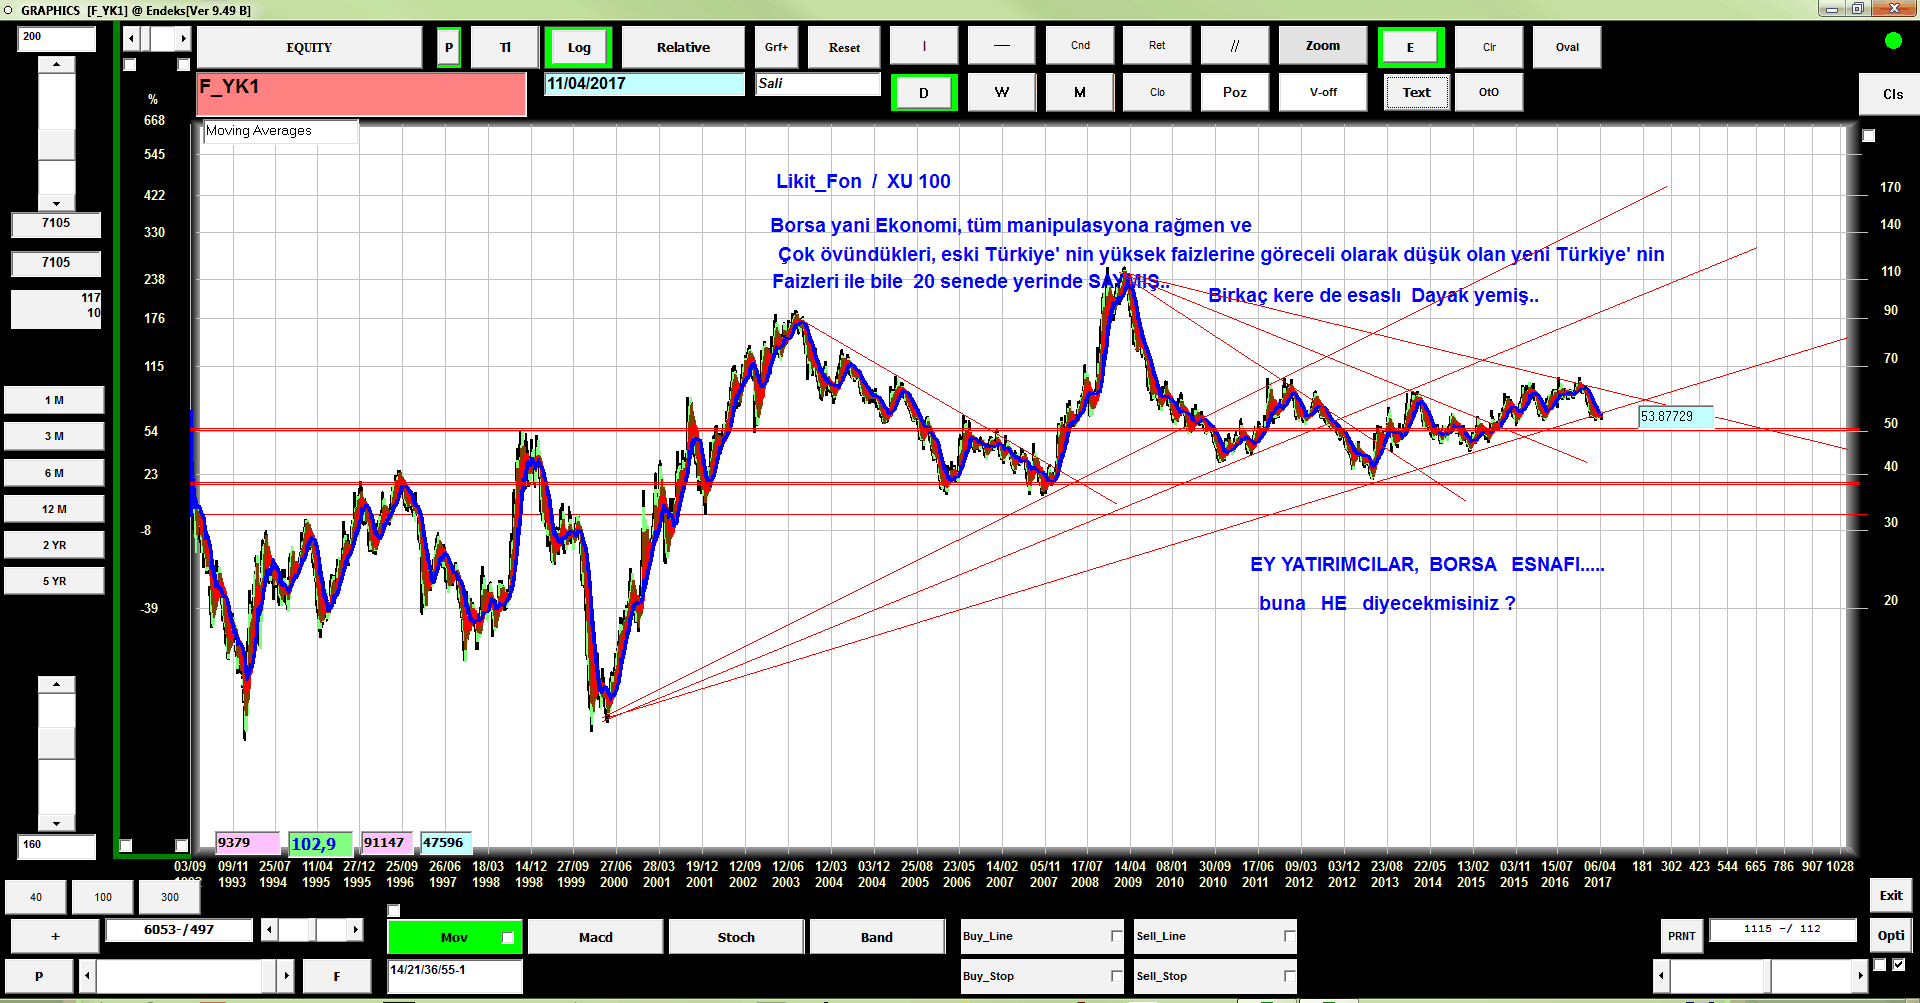Select the 2 YR range button

54,545
